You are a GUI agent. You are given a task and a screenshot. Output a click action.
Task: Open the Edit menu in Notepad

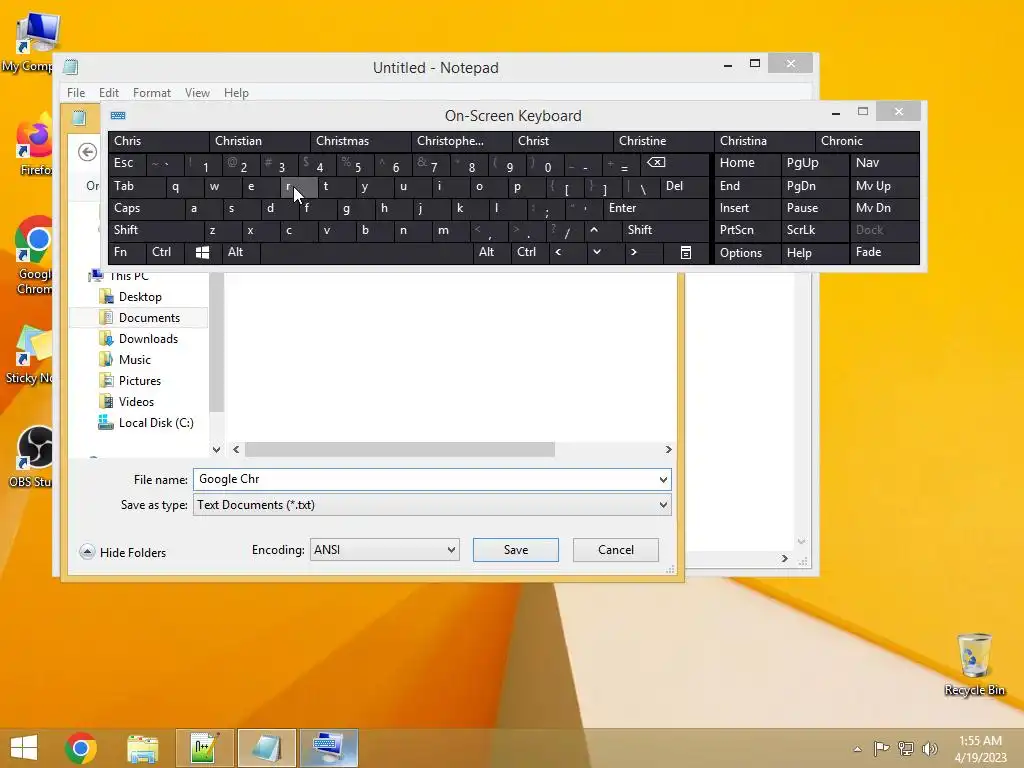[108, 93]
